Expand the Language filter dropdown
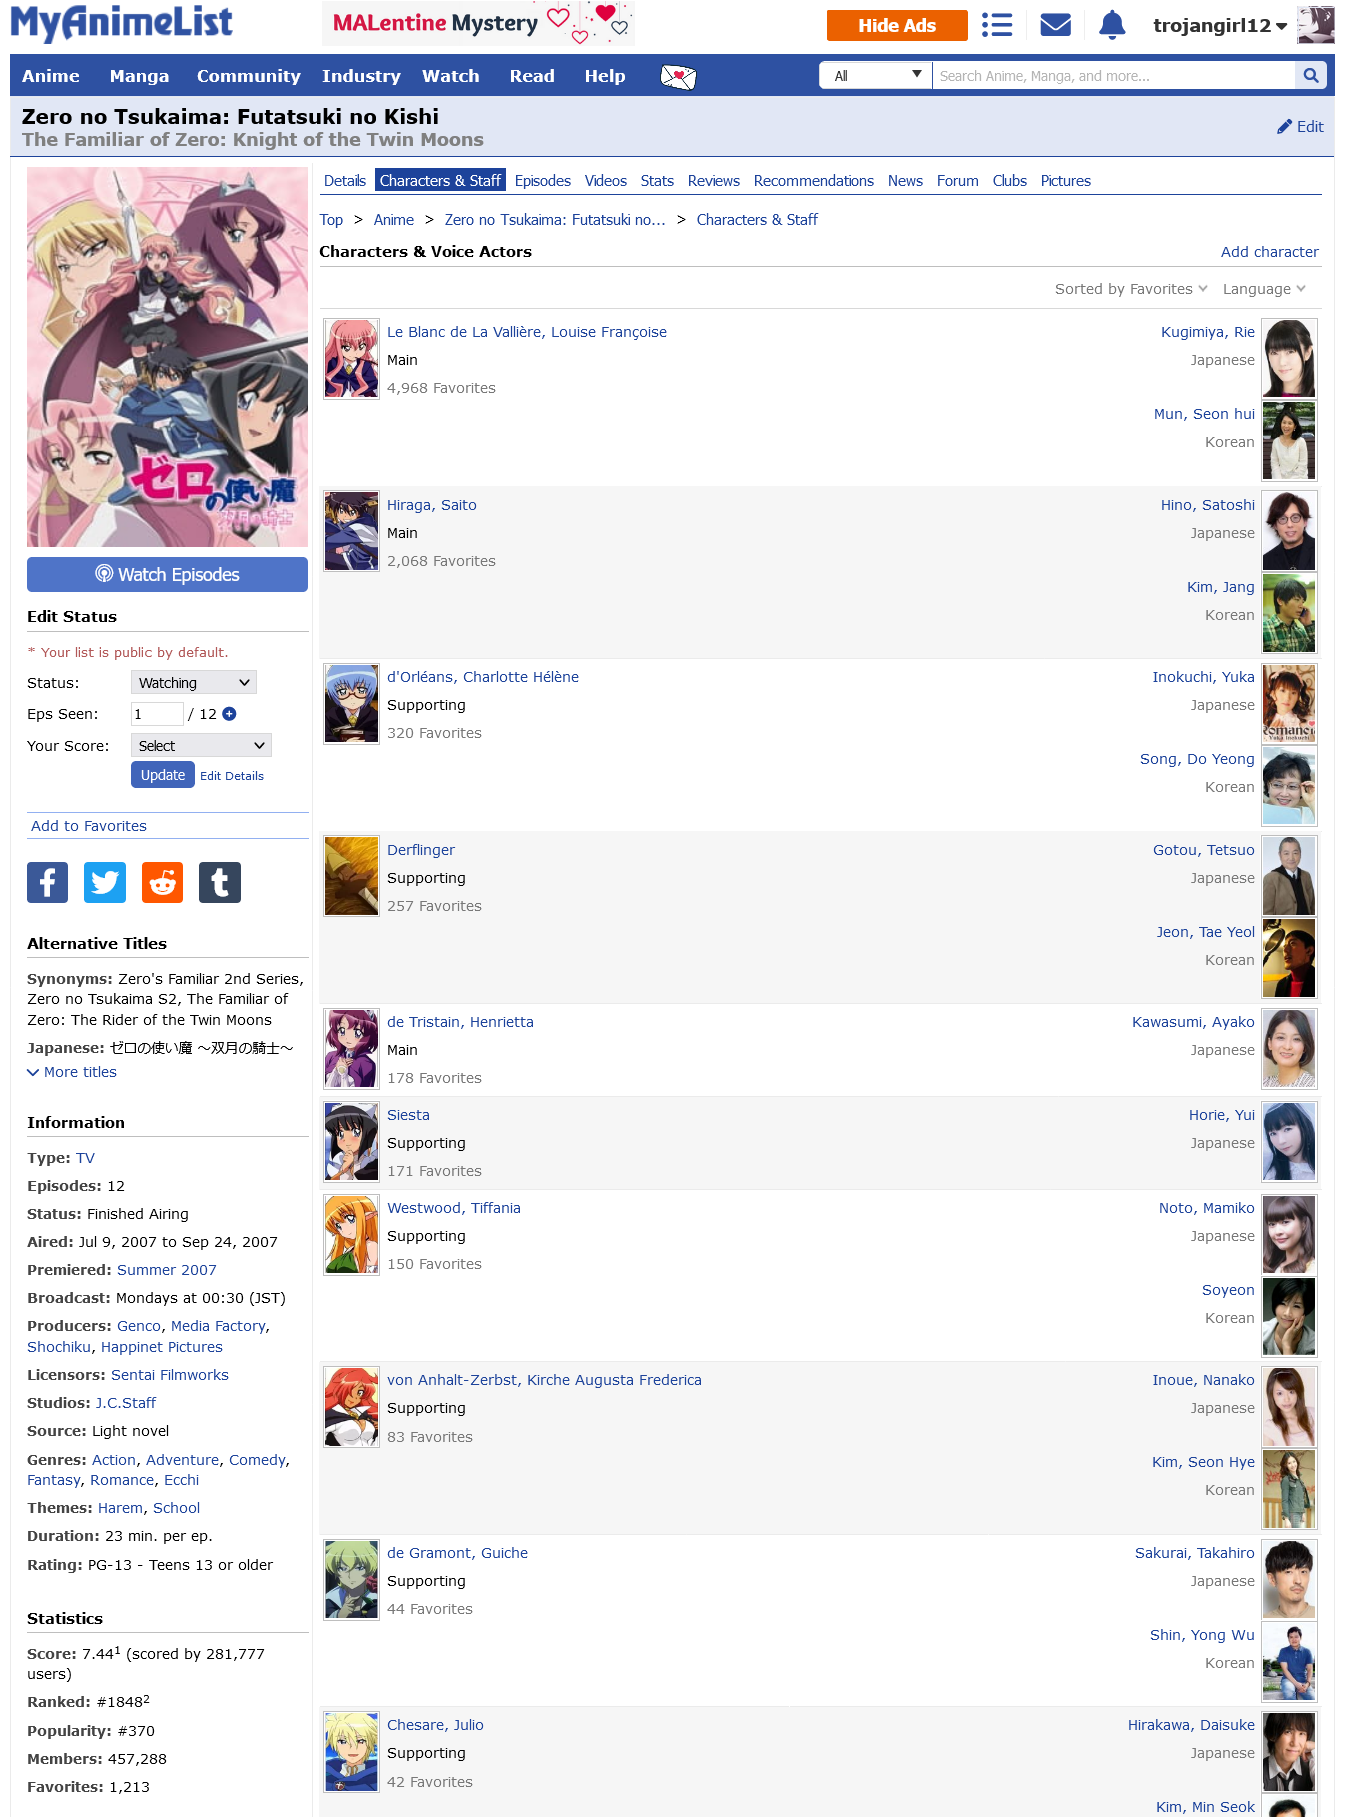Image resolution: width=1366 pixels, height=1817 pixels. click(x=1264, y=289)
